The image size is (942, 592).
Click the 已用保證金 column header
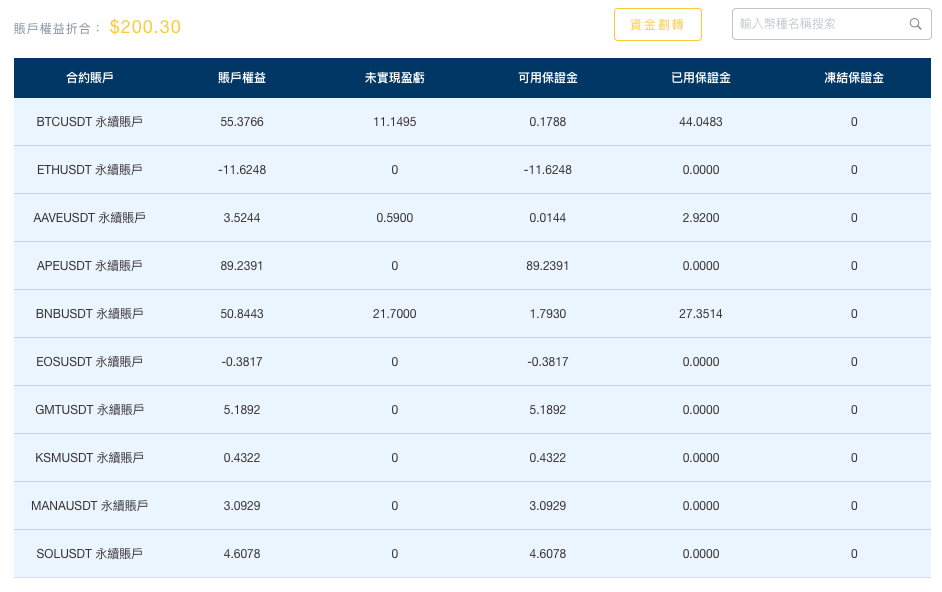click(x=700, y=78)
